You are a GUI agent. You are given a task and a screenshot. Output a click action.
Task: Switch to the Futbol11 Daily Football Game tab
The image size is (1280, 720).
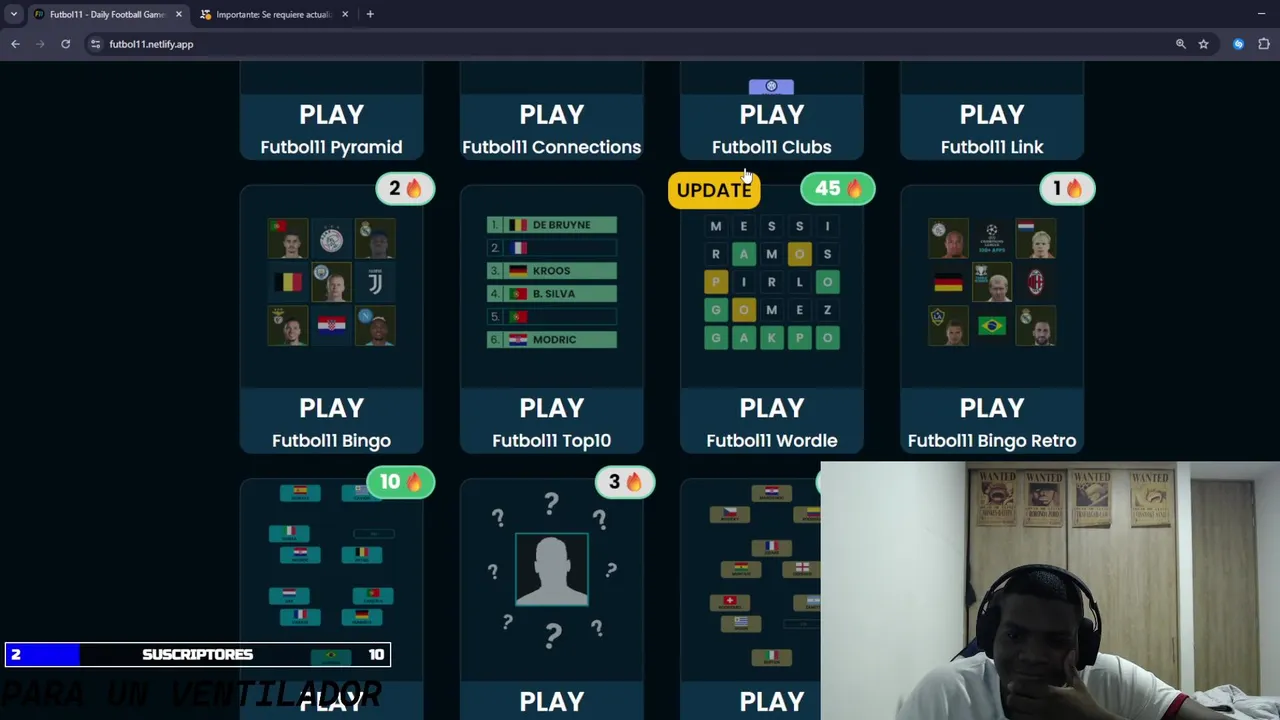point(106,14)
